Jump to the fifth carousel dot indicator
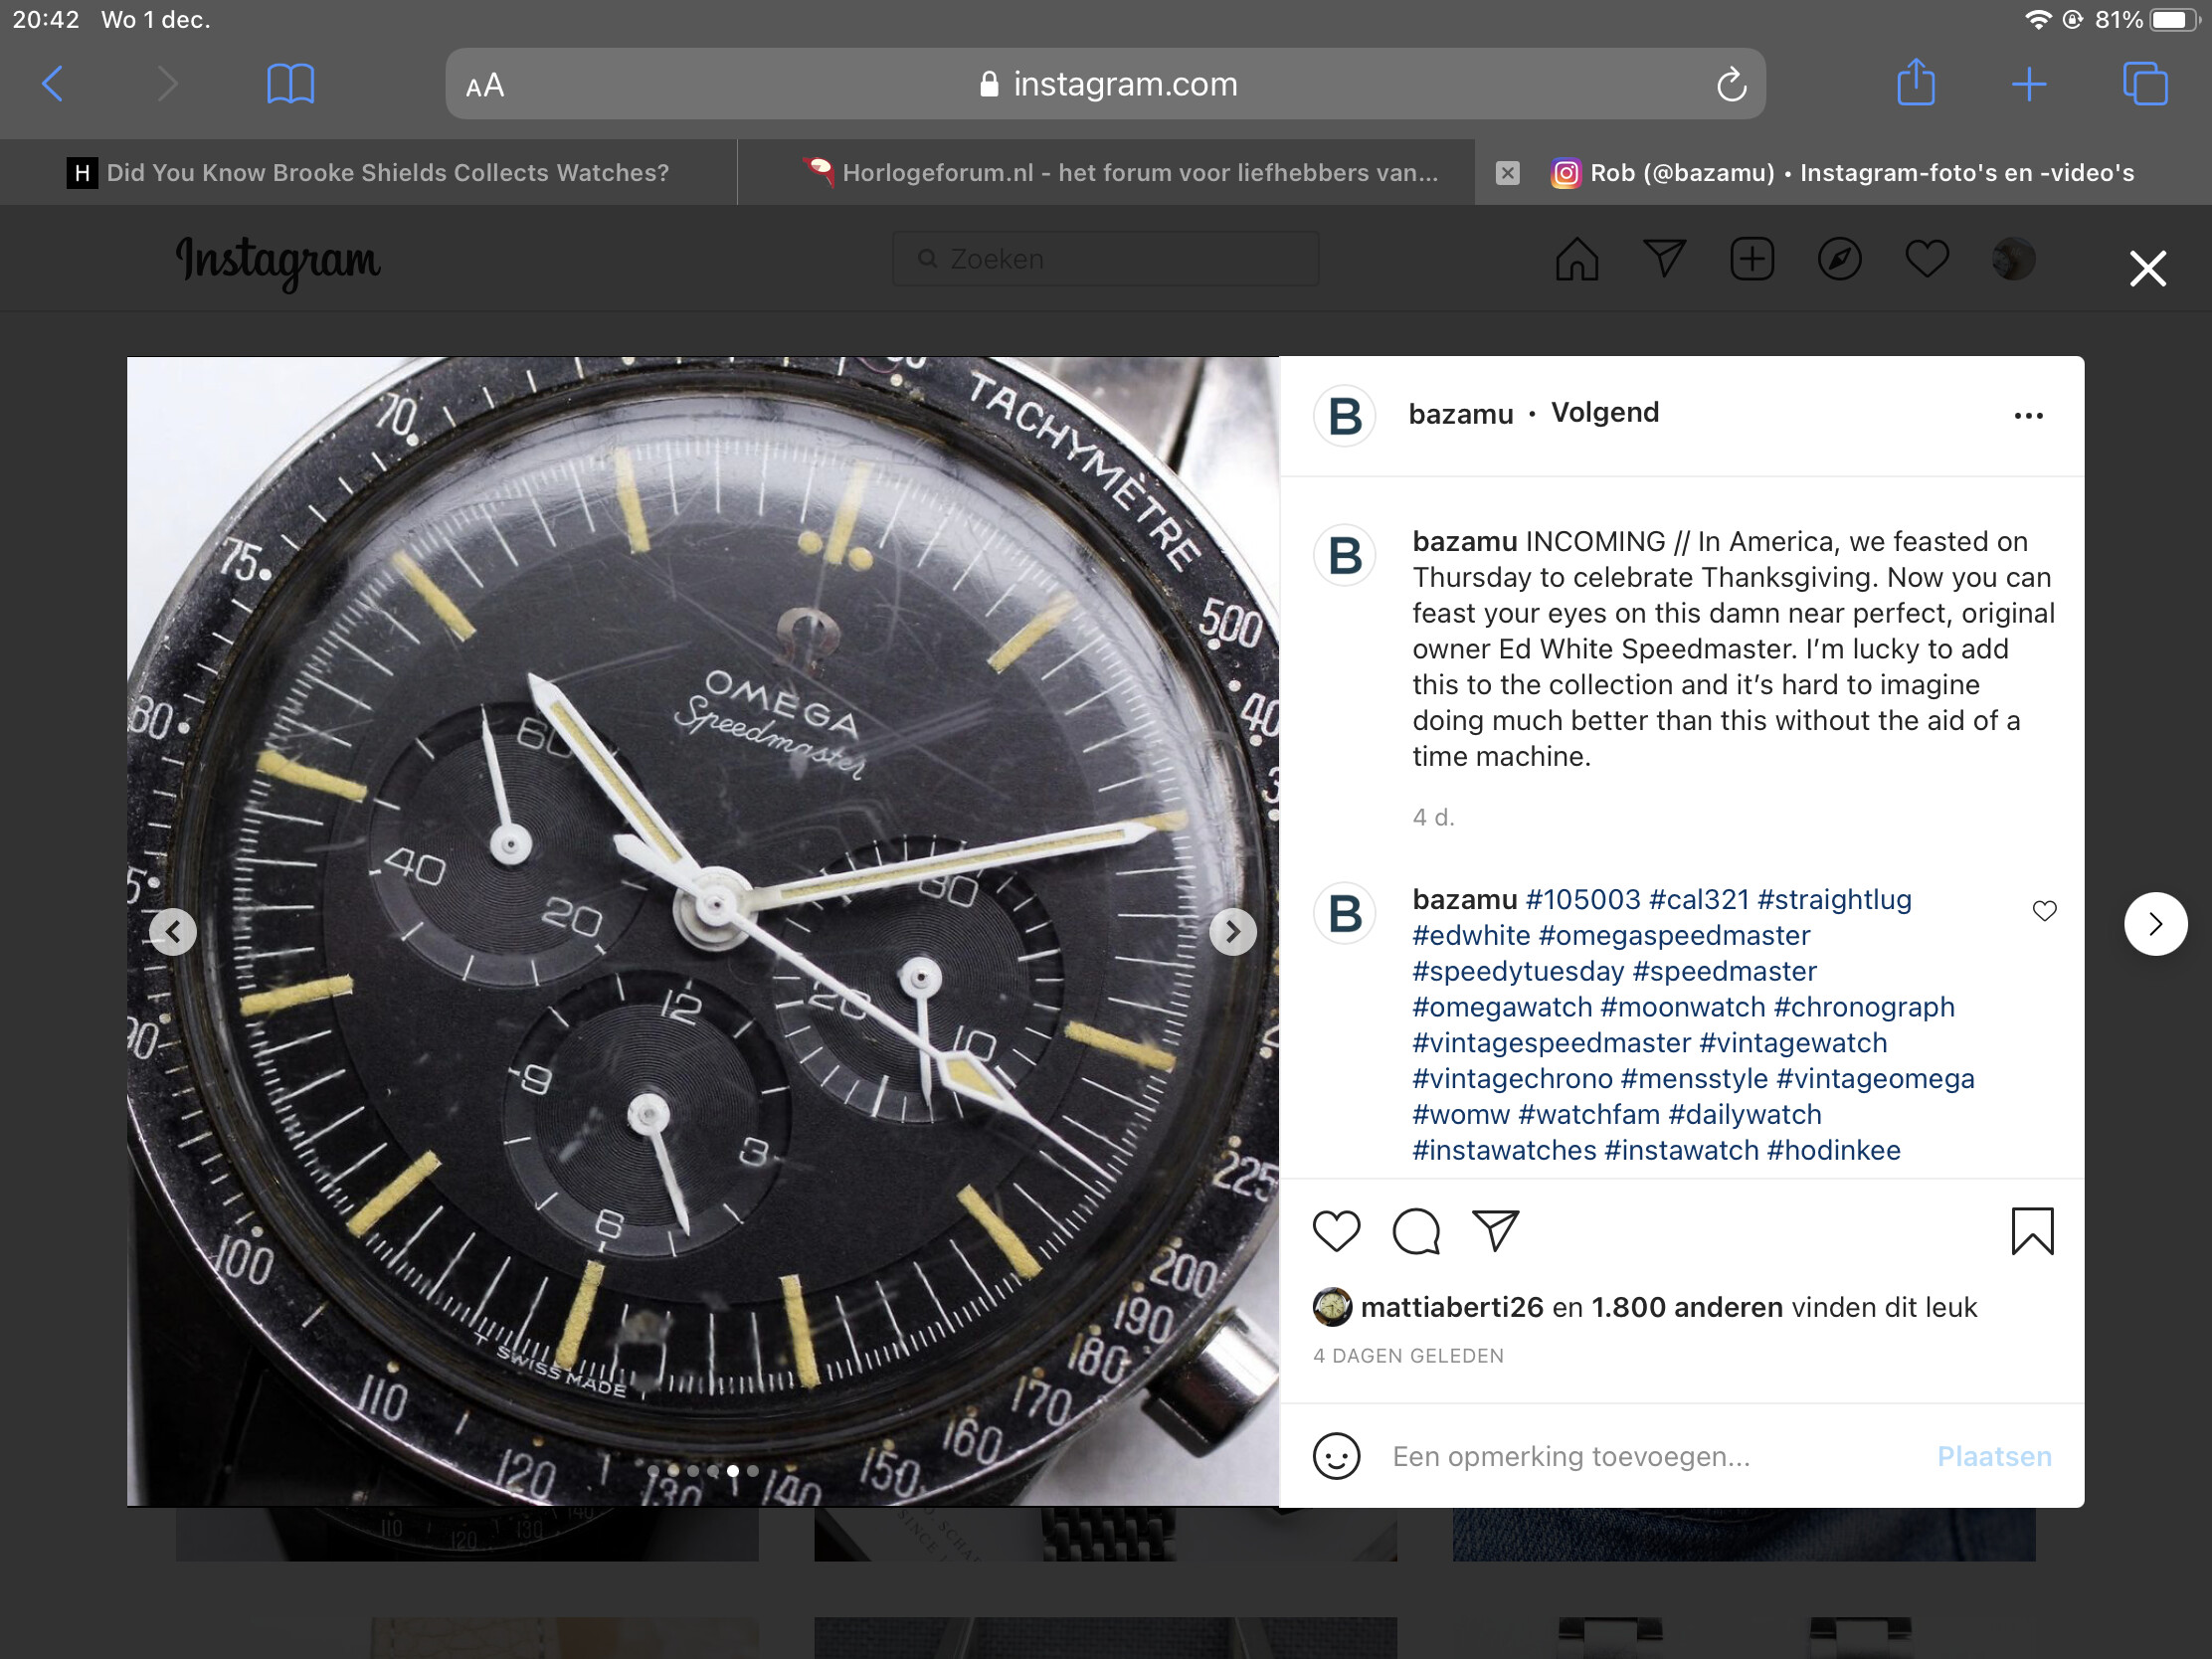2212x1659 pixels. (733, 1471)
